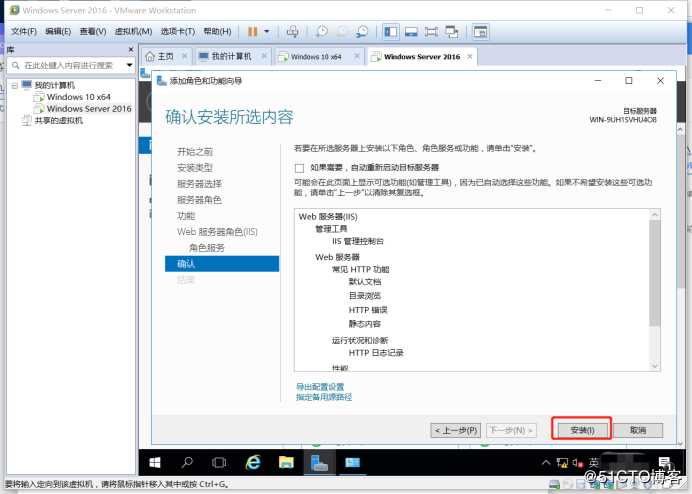The image size is (692, 494).
Task: Close the 库 library panel
Action: (131, 49)
